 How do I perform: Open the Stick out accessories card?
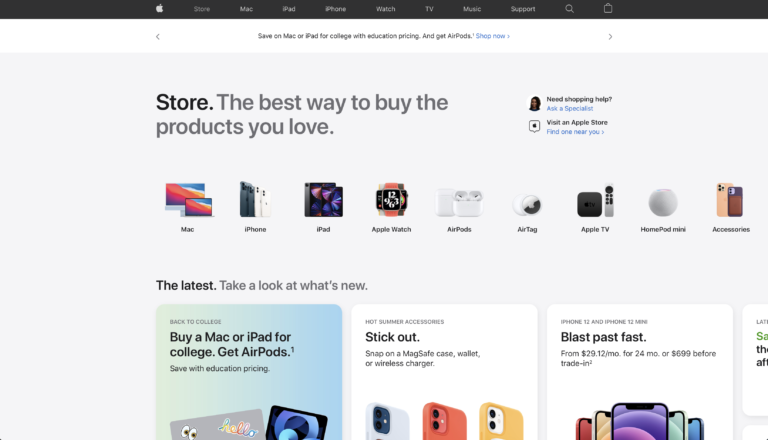pos(444,371)
